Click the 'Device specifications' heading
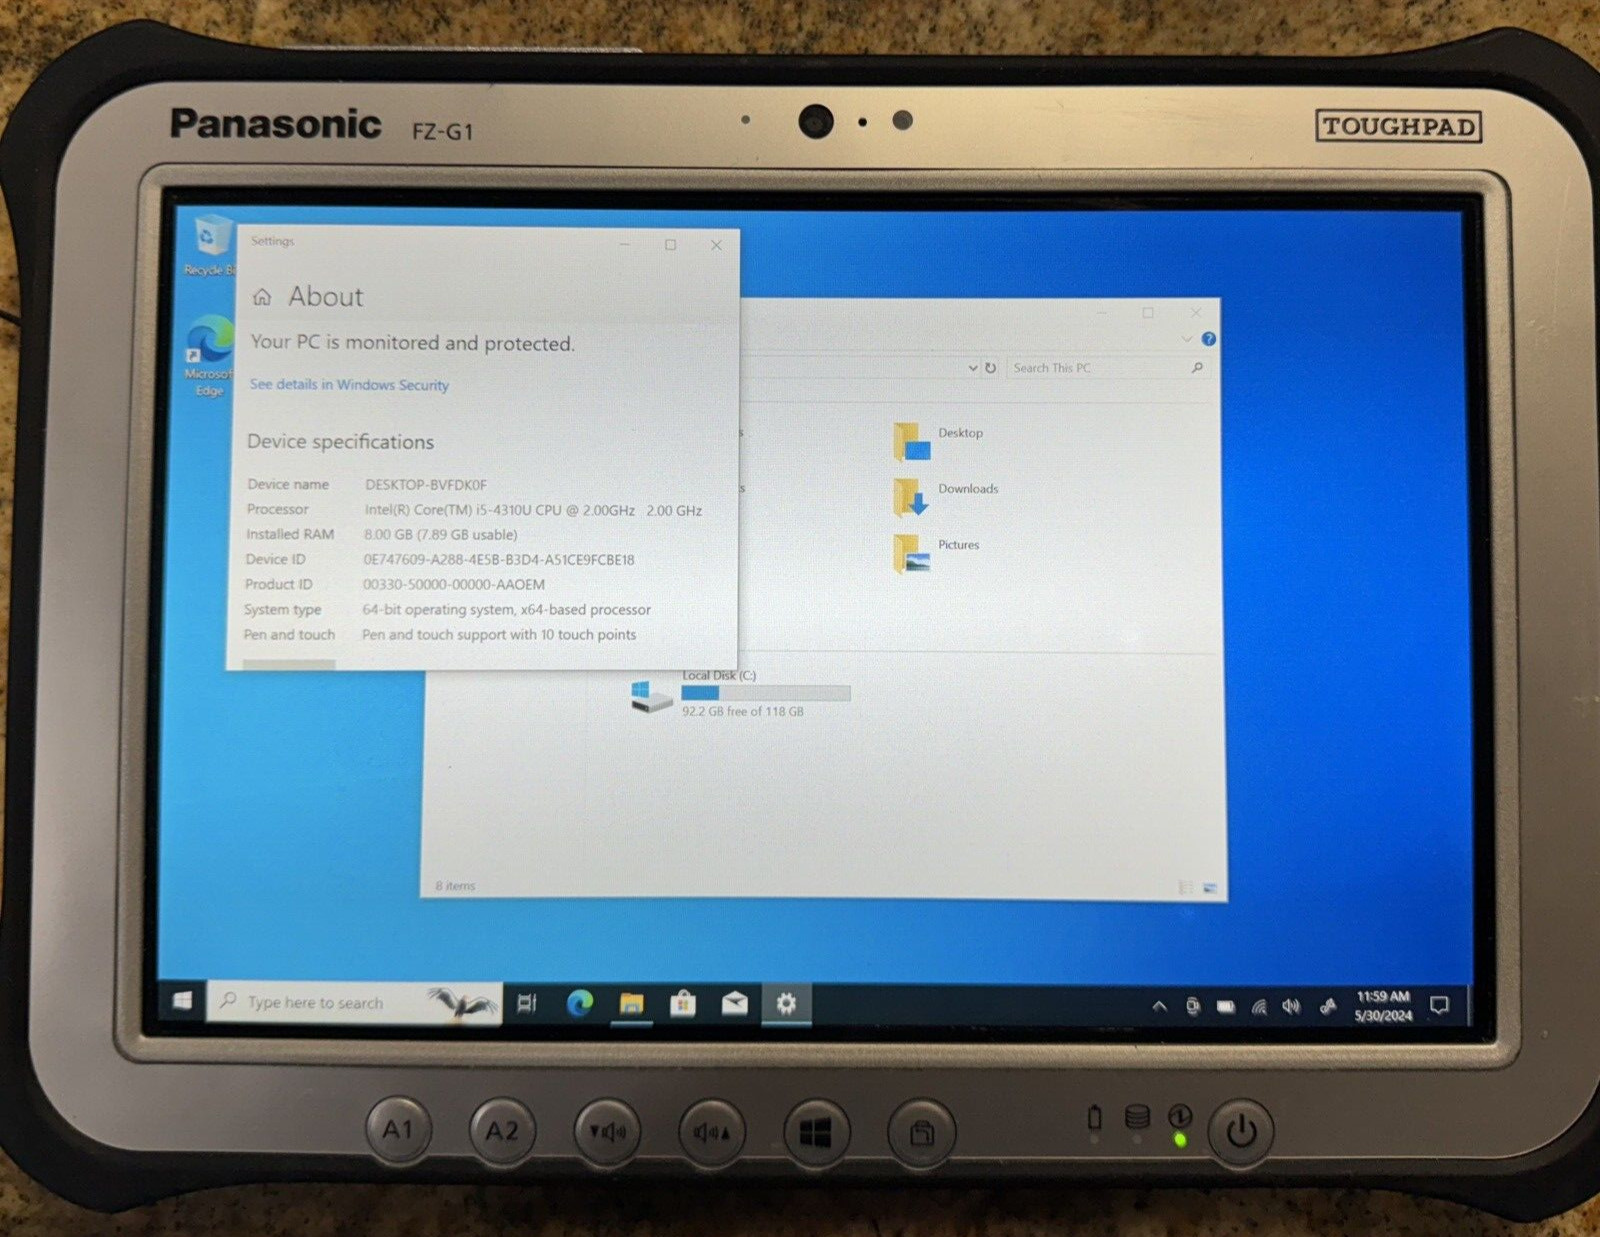 [x=340, y=442]
